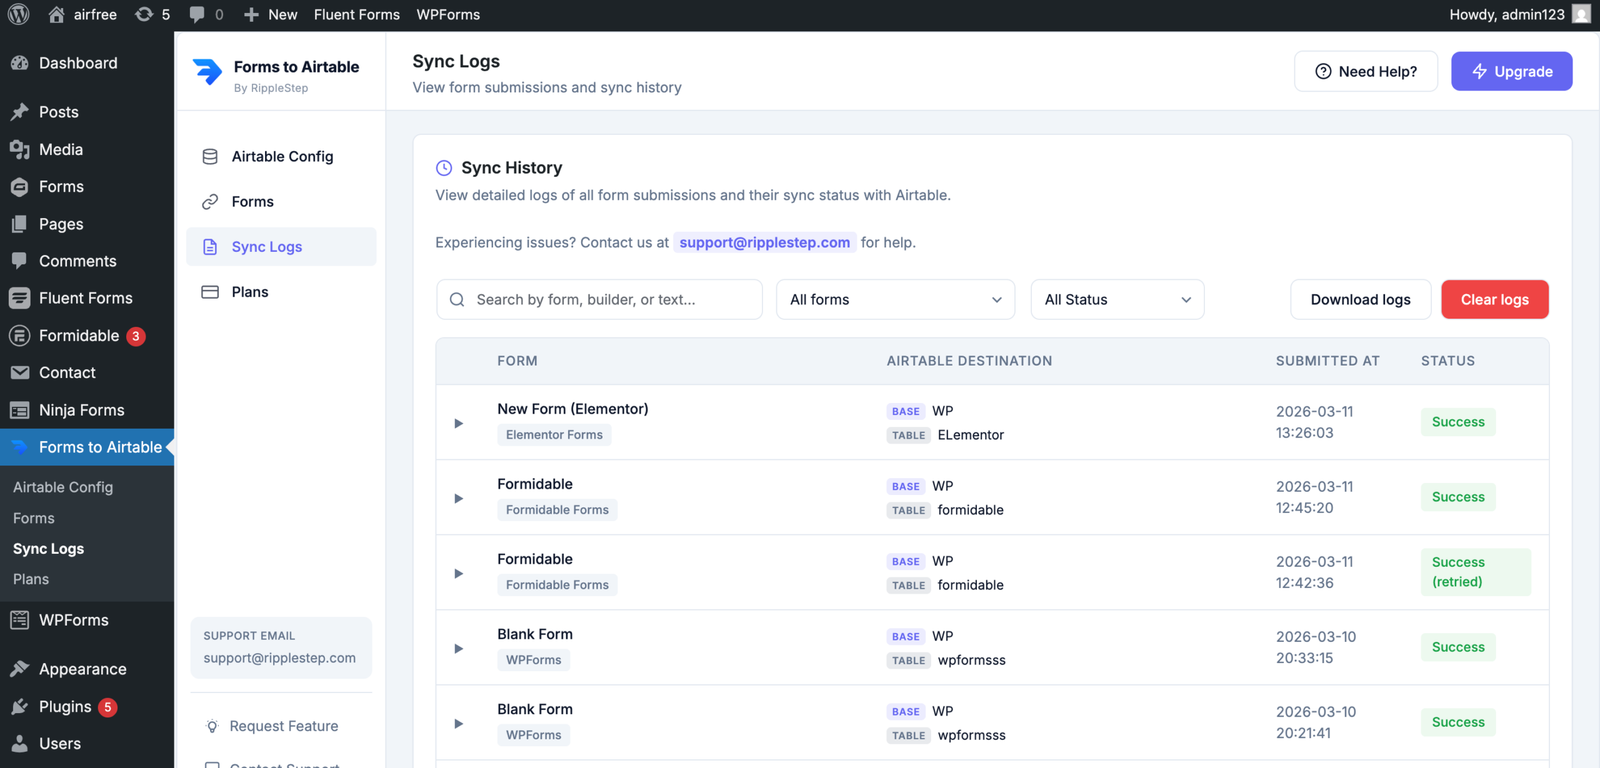Click the support email in sidebar card
This screenshot has width=1600, height=768.
[280, 658]
